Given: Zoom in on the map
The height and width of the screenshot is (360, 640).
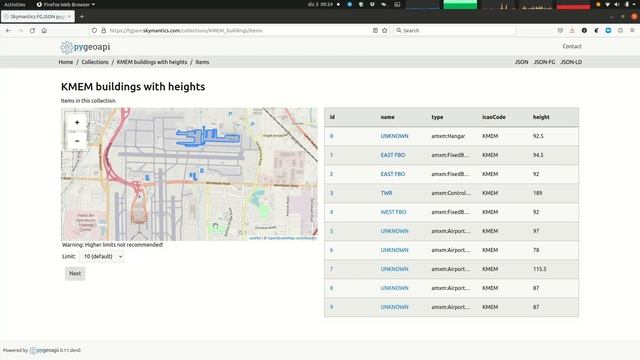Looking at the screenshot, I should [x=77, y=122].
